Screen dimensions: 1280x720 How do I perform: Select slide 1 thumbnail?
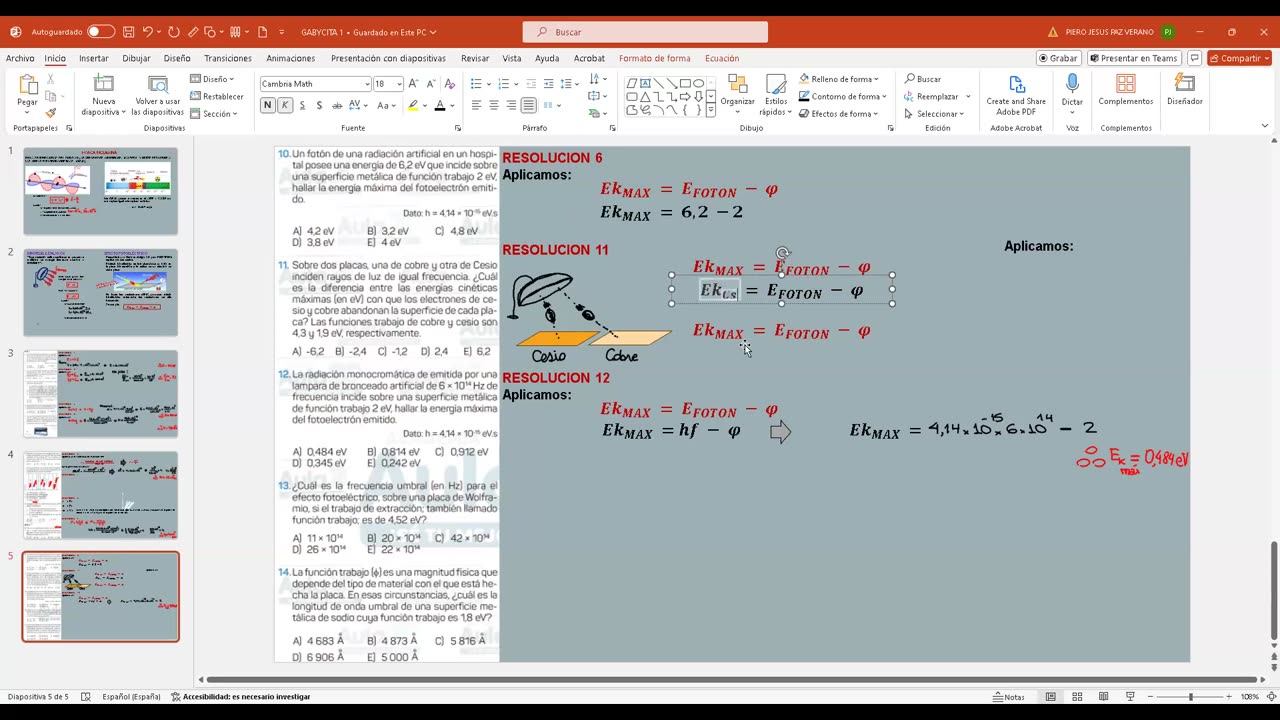click(x=101, y=191)
